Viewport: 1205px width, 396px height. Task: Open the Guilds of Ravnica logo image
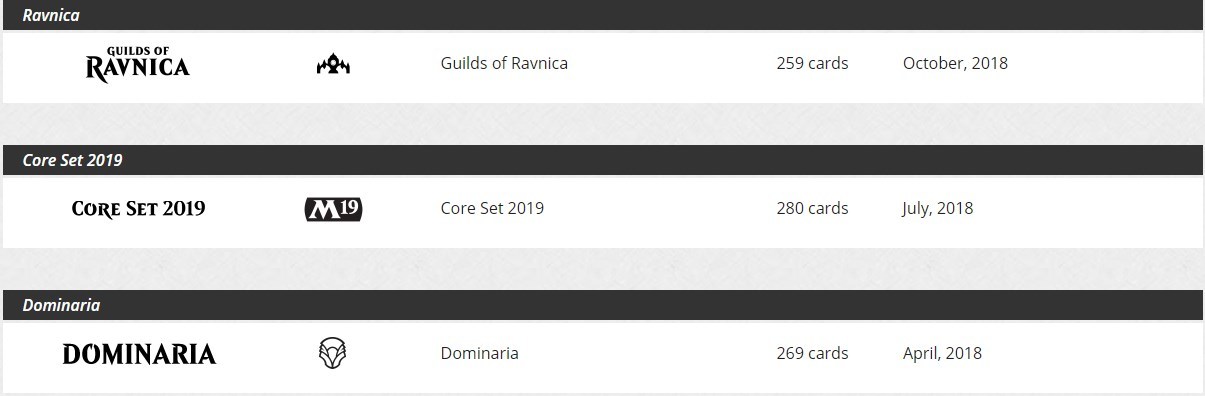click(x=138, y=64)
